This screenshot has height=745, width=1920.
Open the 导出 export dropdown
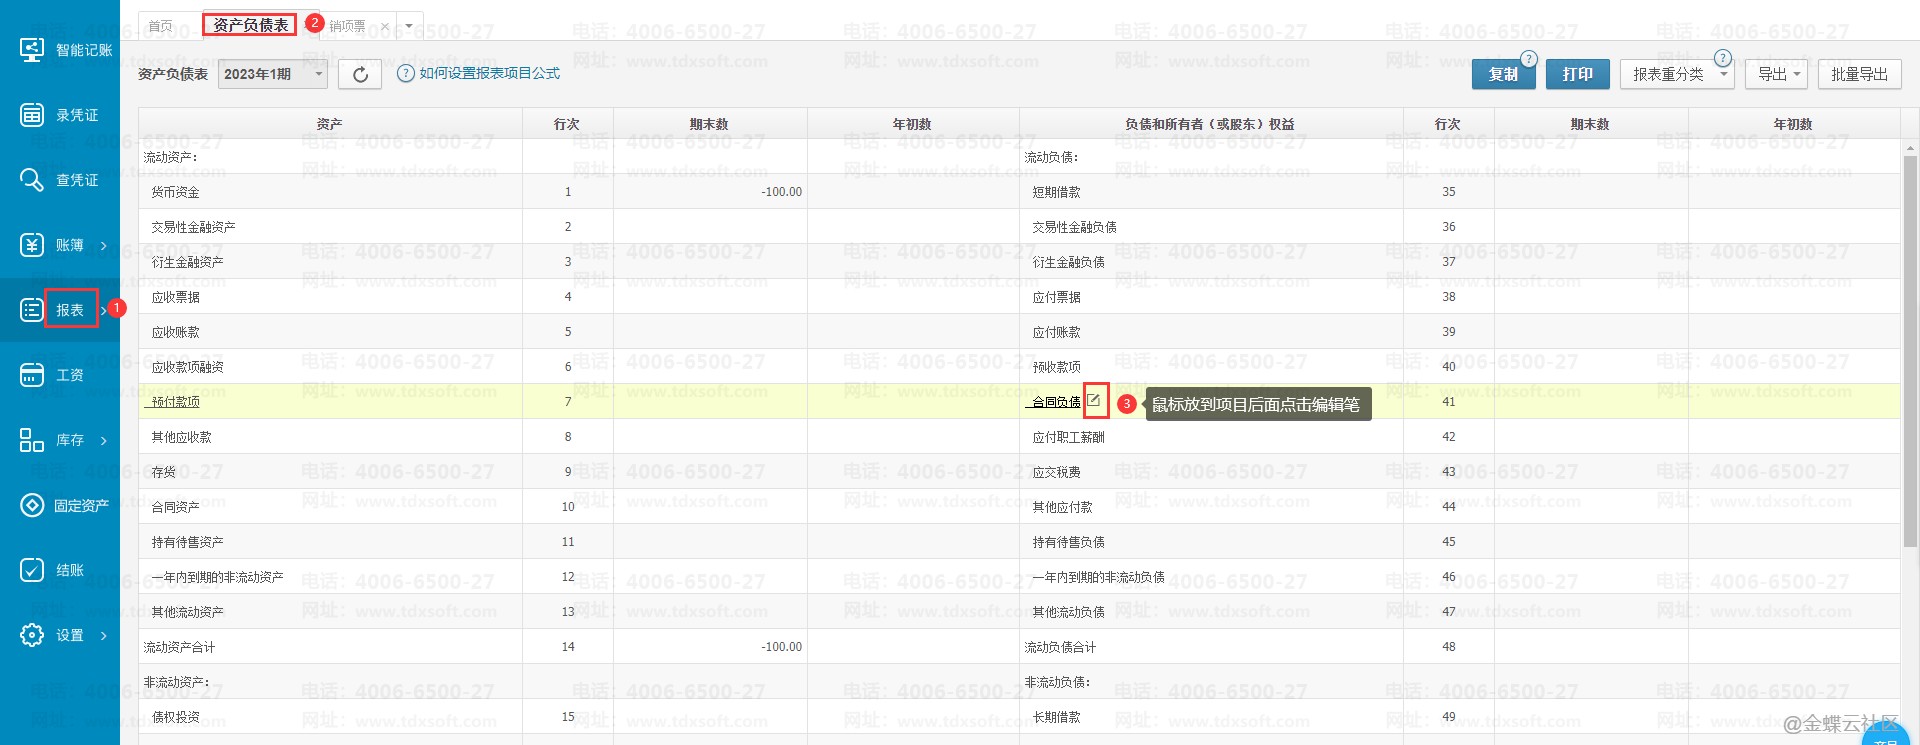(x=1778, y=74)
